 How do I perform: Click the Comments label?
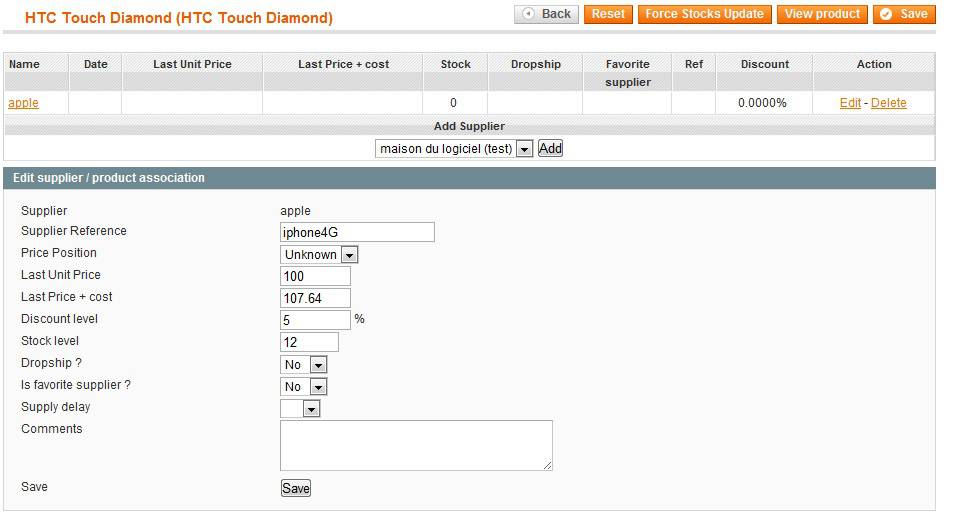[x=52, y=429]
